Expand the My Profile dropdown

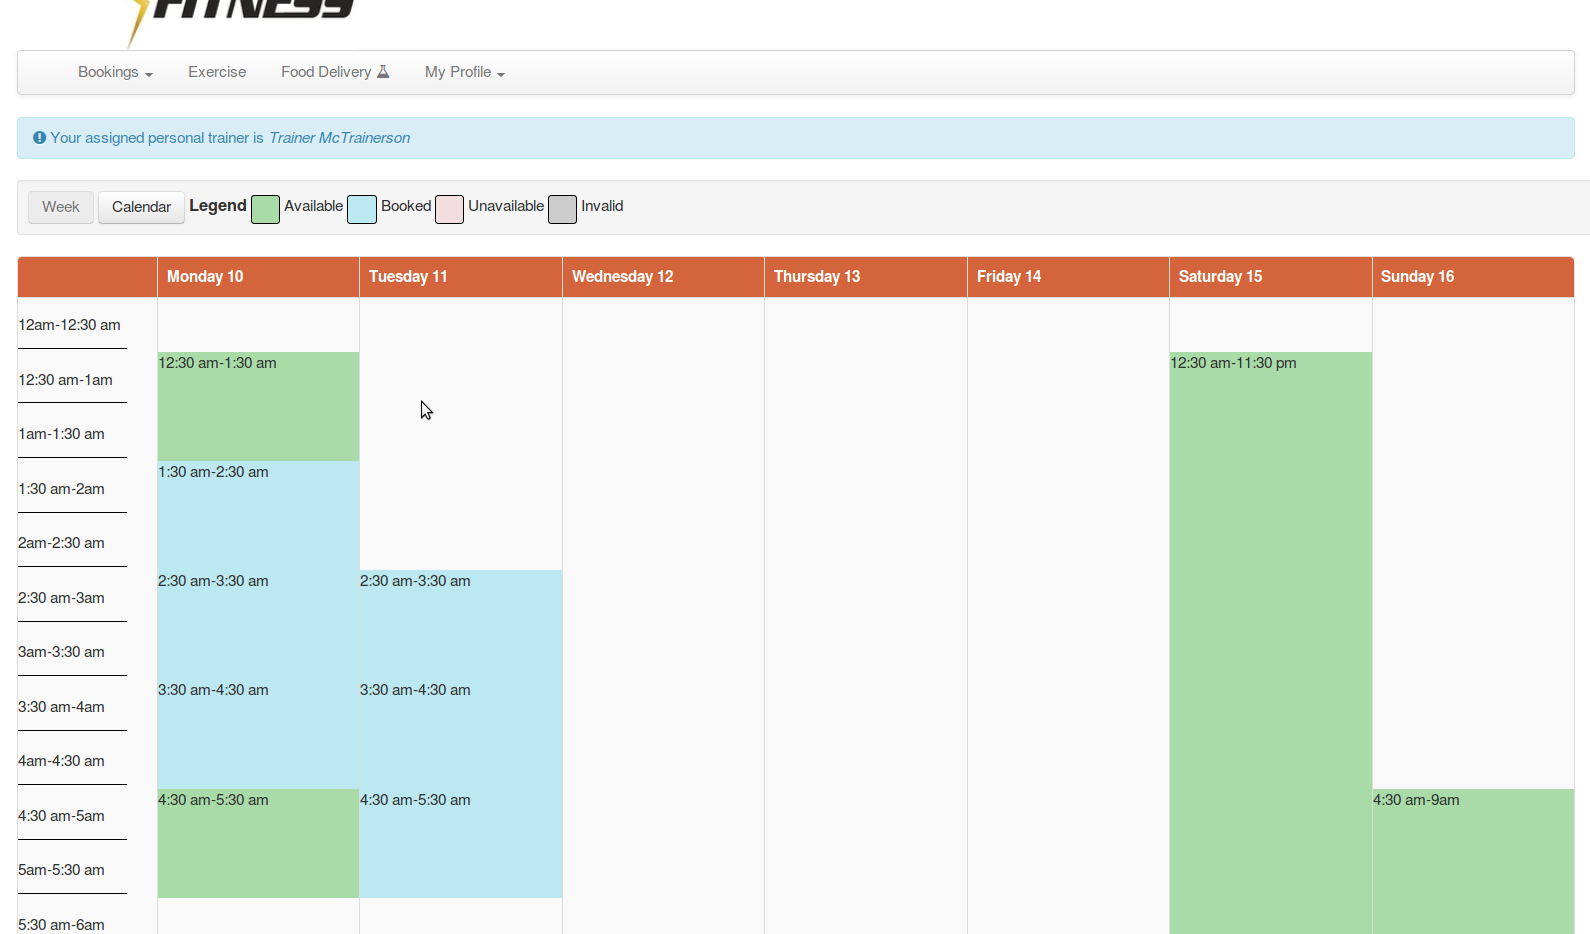click(464, 72)
